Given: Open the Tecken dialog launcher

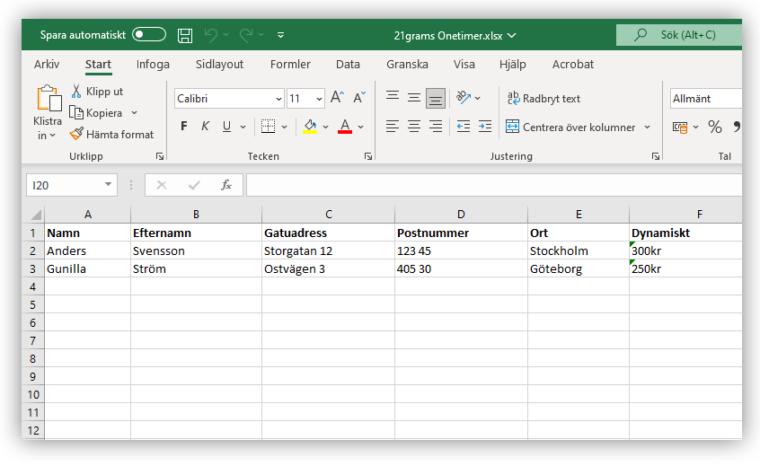Looking at the screenshot, I should (x=368, y=156).
